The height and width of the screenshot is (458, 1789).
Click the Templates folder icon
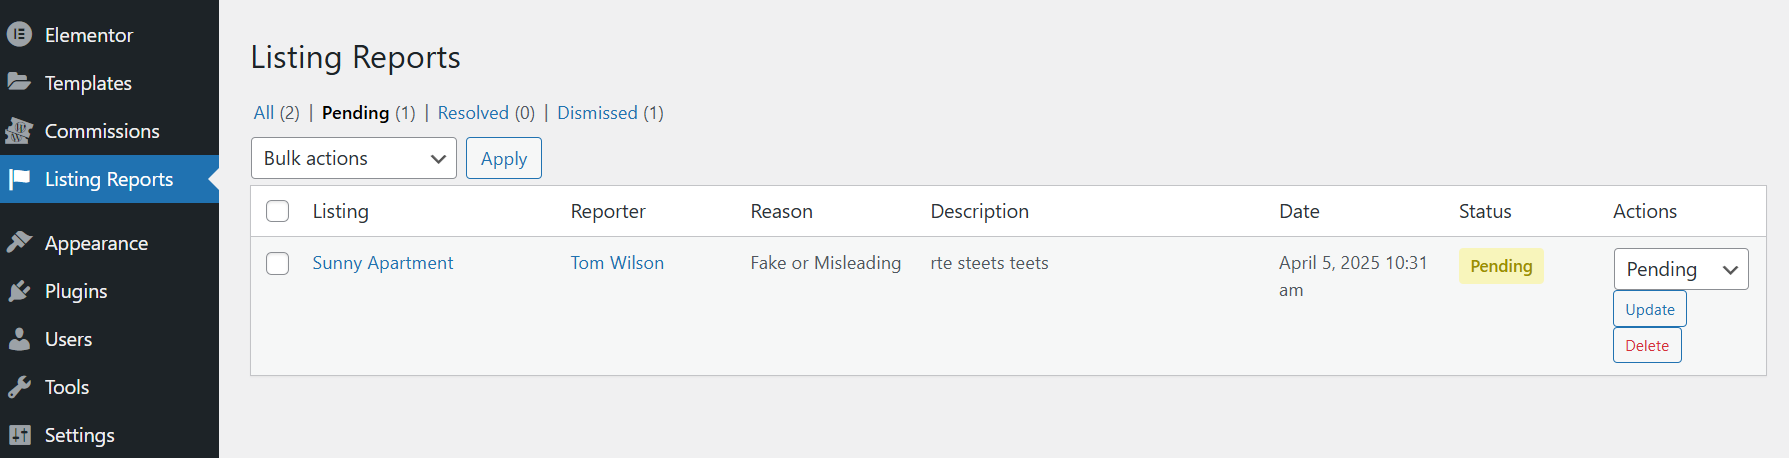coord(19,82)
